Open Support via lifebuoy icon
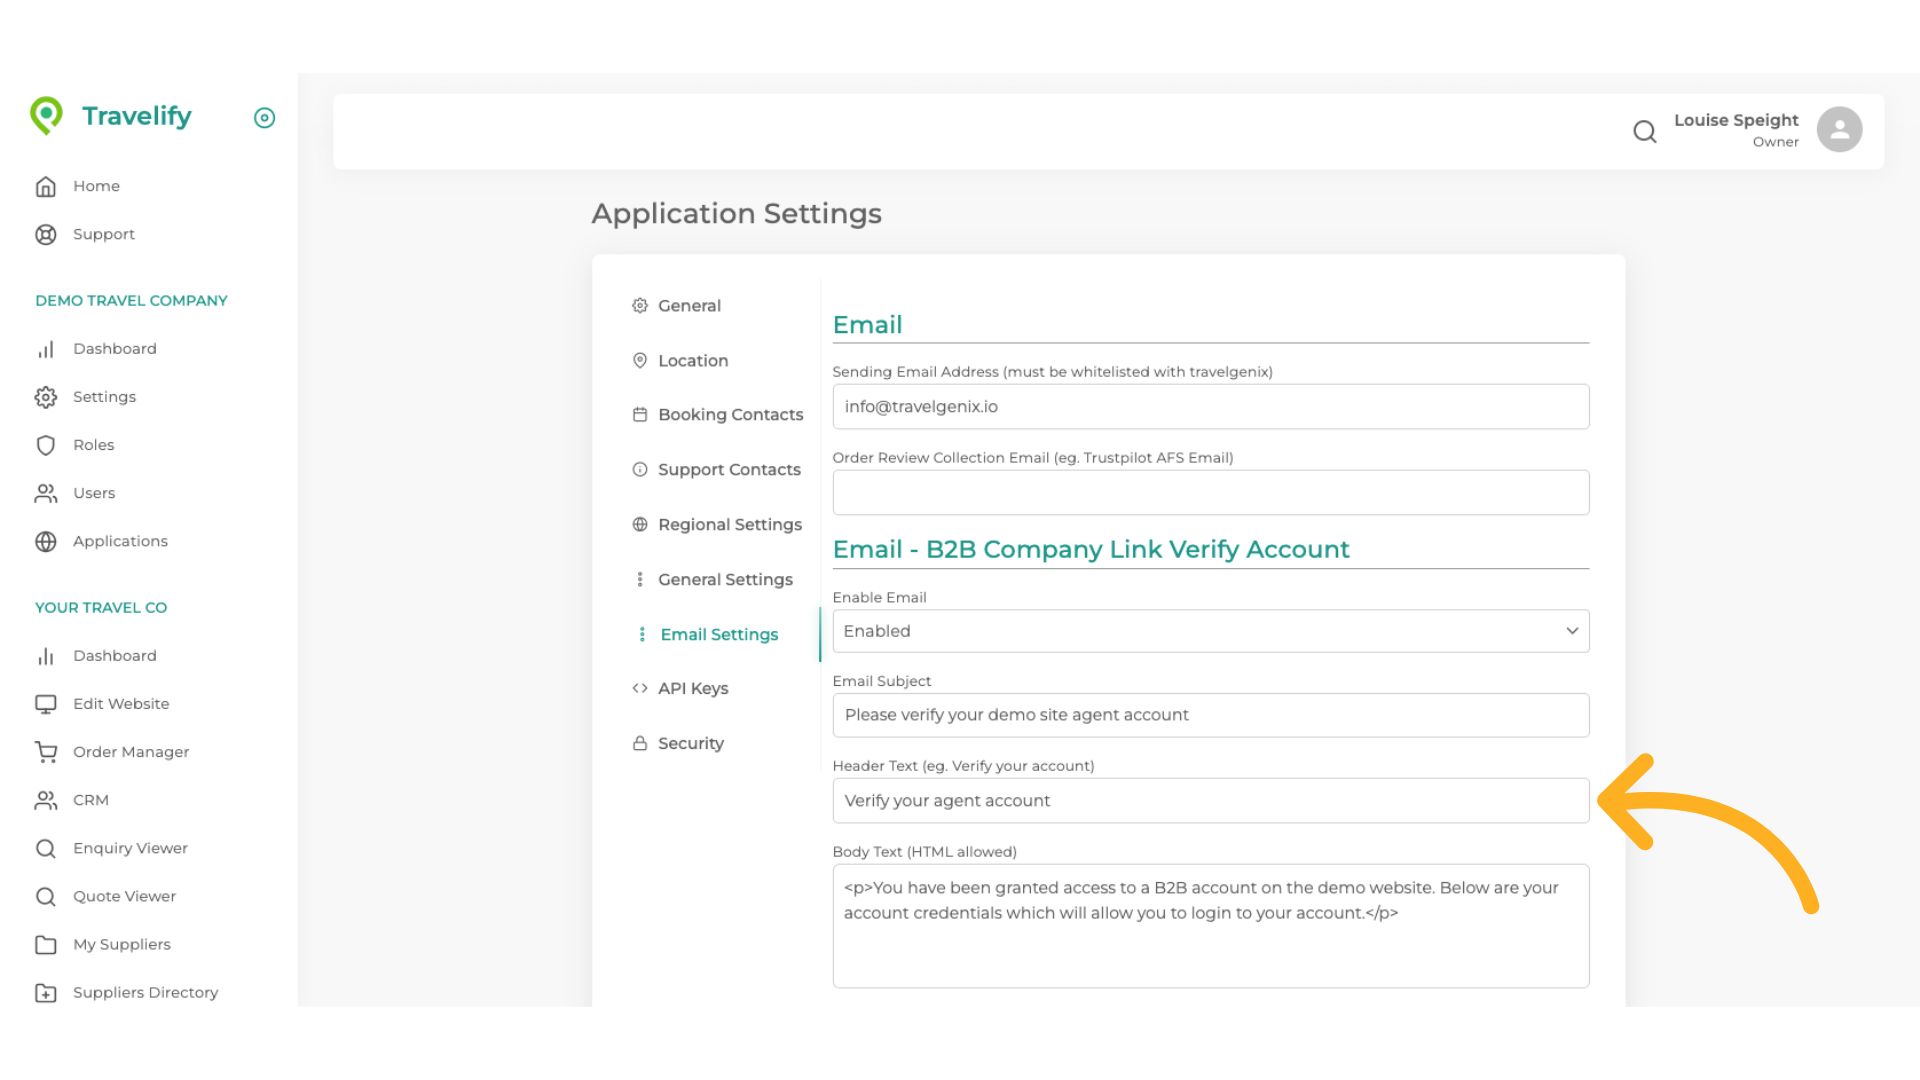Screen dimensions: 1920x1080 coord(46,234)
